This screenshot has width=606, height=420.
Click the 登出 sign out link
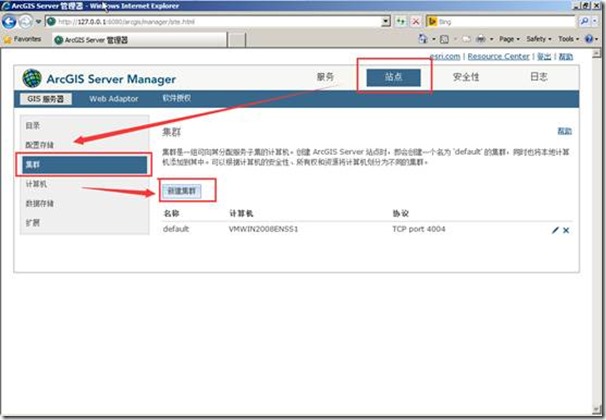pos(544,56)
